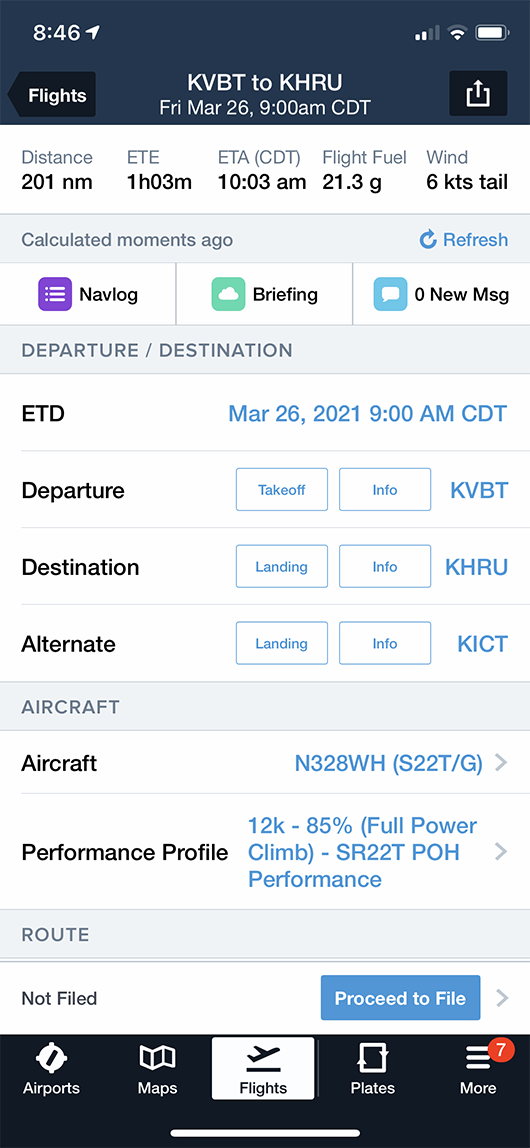Open Destination Landing button

(282, 567)
